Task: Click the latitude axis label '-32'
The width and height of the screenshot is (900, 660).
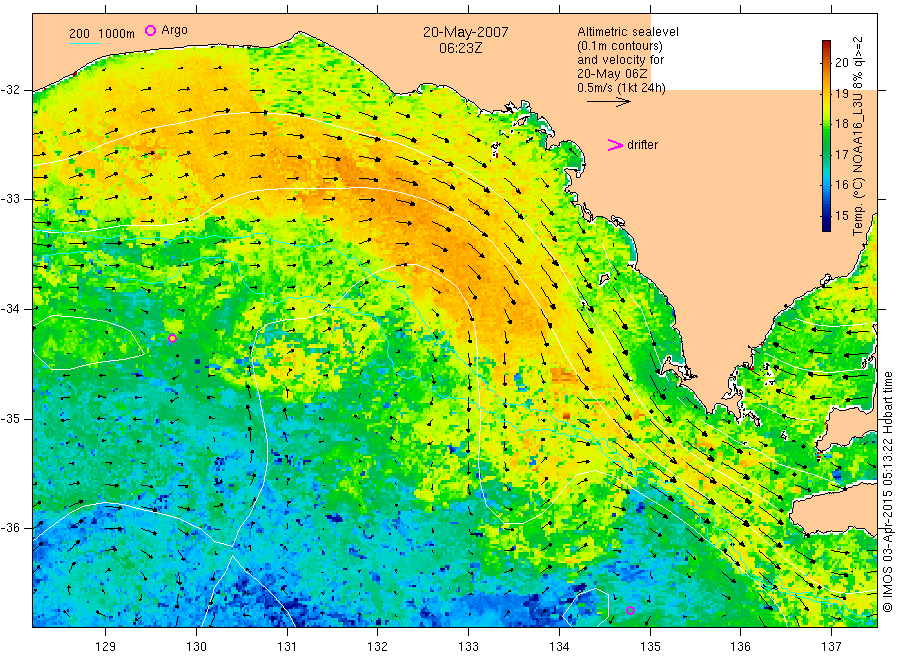Action: point(10,90)
